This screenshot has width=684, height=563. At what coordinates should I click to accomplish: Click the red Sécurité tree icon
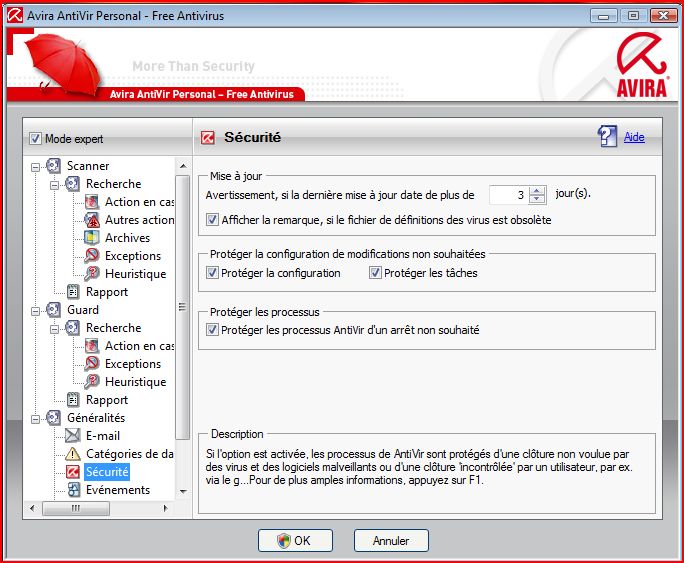(72, 472)
